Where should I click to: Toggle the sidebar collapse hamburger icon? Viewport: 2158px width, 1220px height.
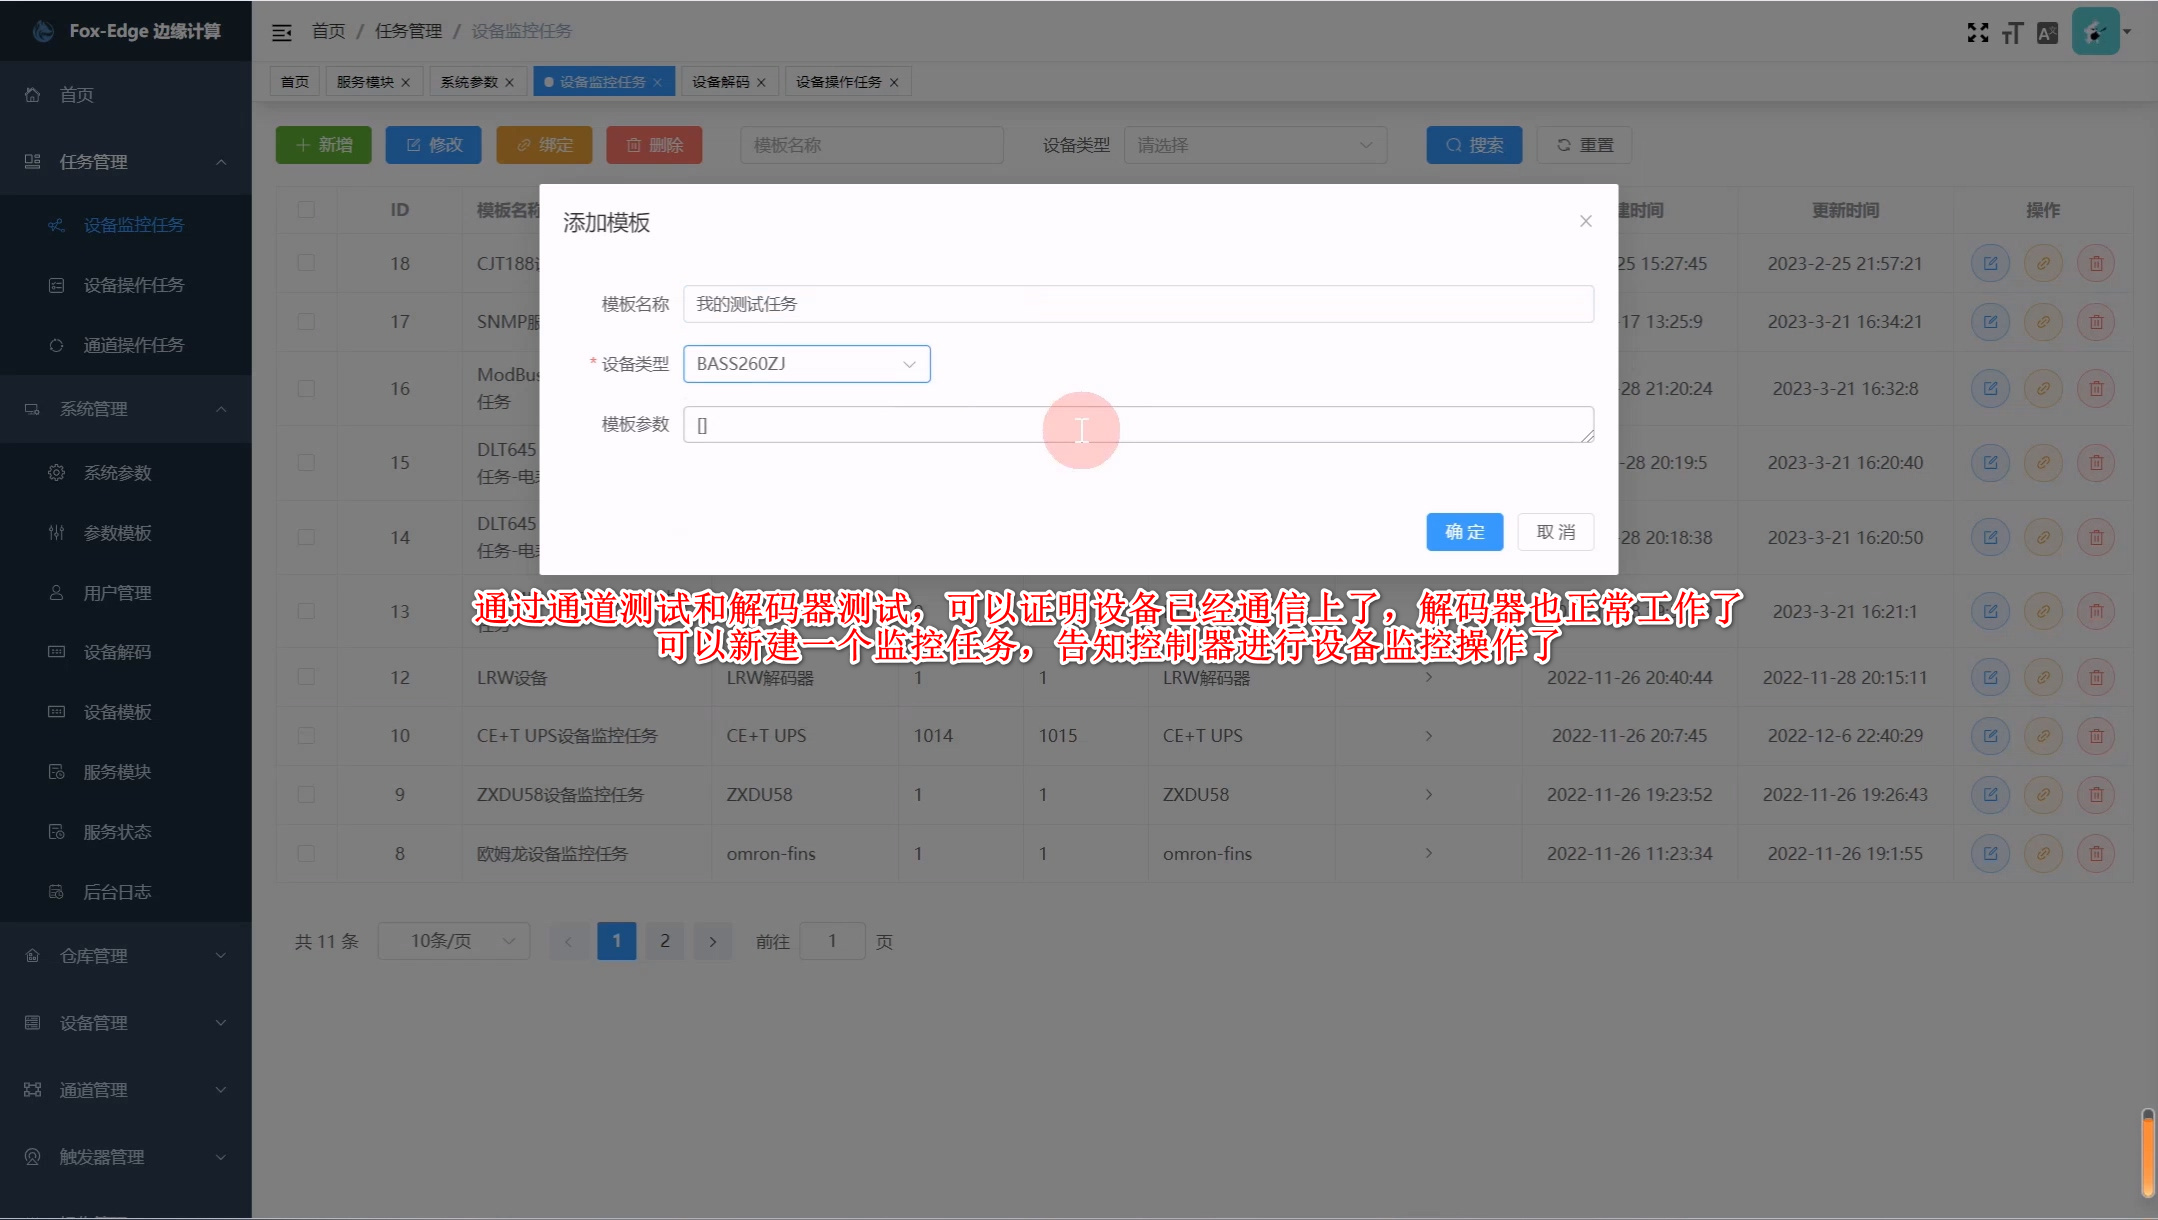pyautogui.click(x=282, y=32)
